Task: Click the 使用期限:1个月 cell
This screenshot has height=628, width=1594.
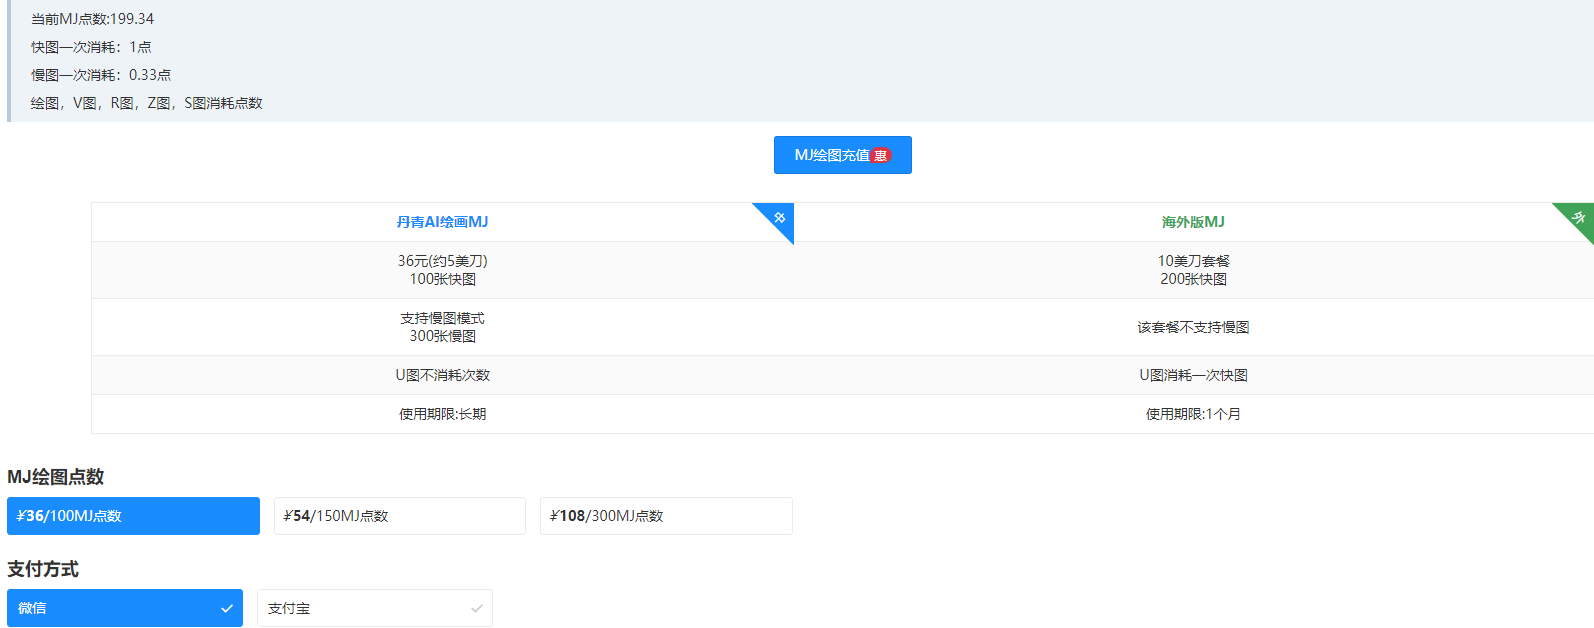Action: click(x=1193, y=414)
